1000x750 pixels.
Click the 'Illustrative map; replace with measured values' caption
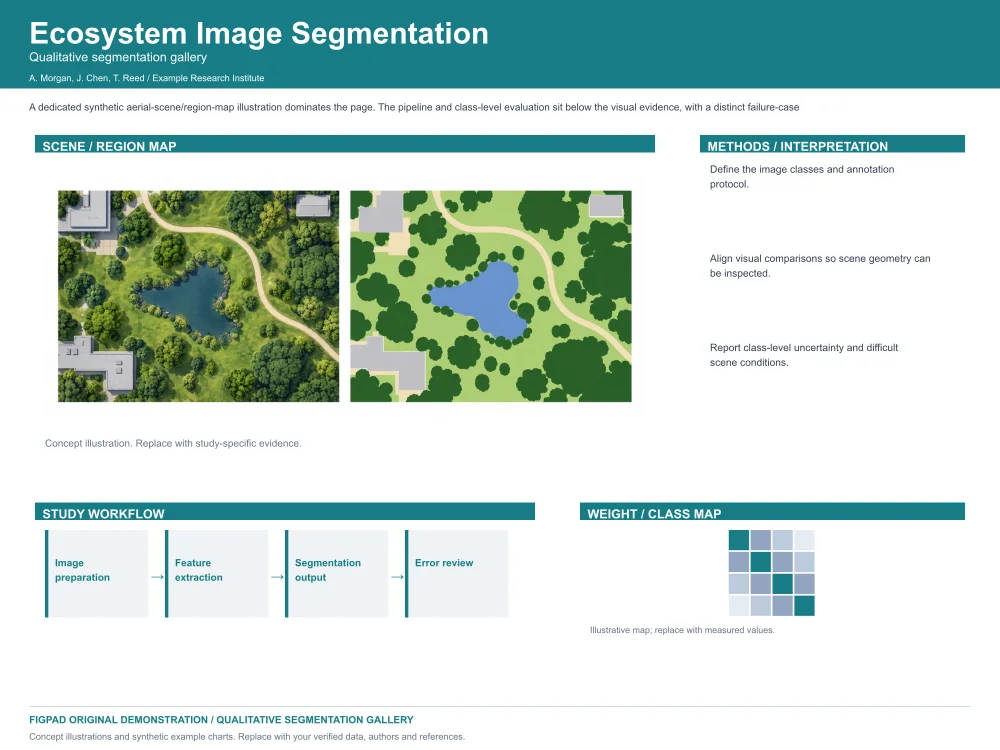682,630
